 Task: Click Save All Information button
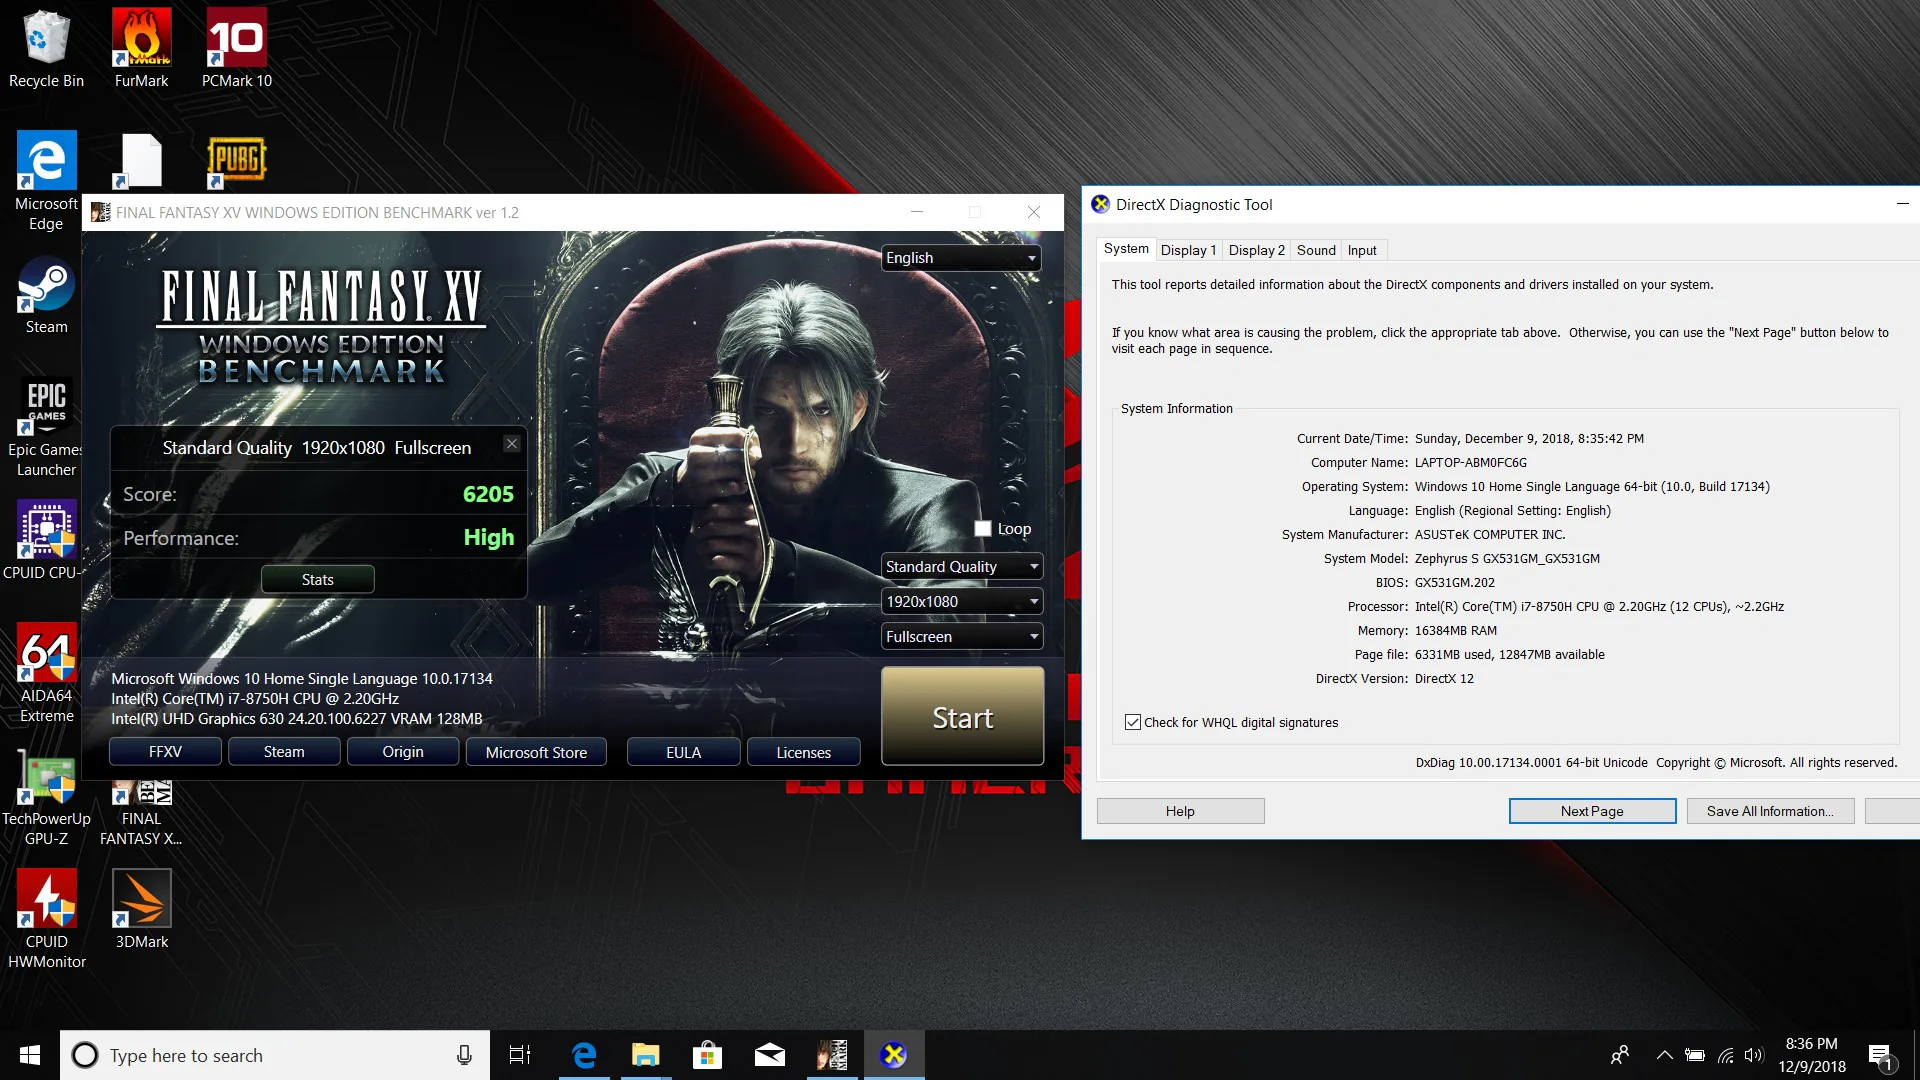(x=1770, y=811)
